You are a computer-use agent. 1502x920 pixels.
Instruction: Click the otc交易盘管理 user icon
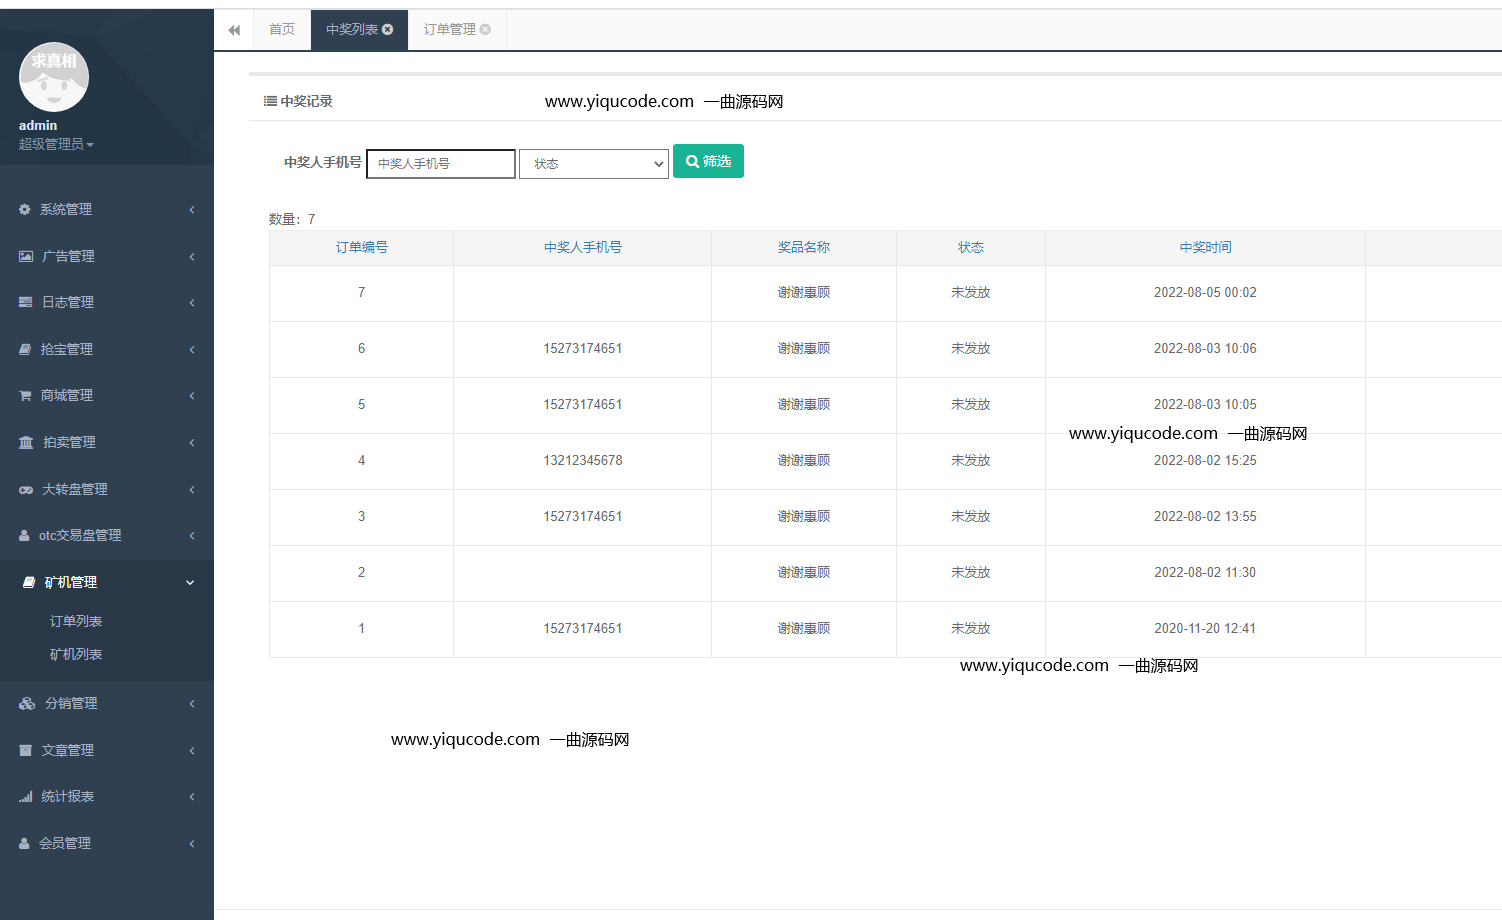24,535
